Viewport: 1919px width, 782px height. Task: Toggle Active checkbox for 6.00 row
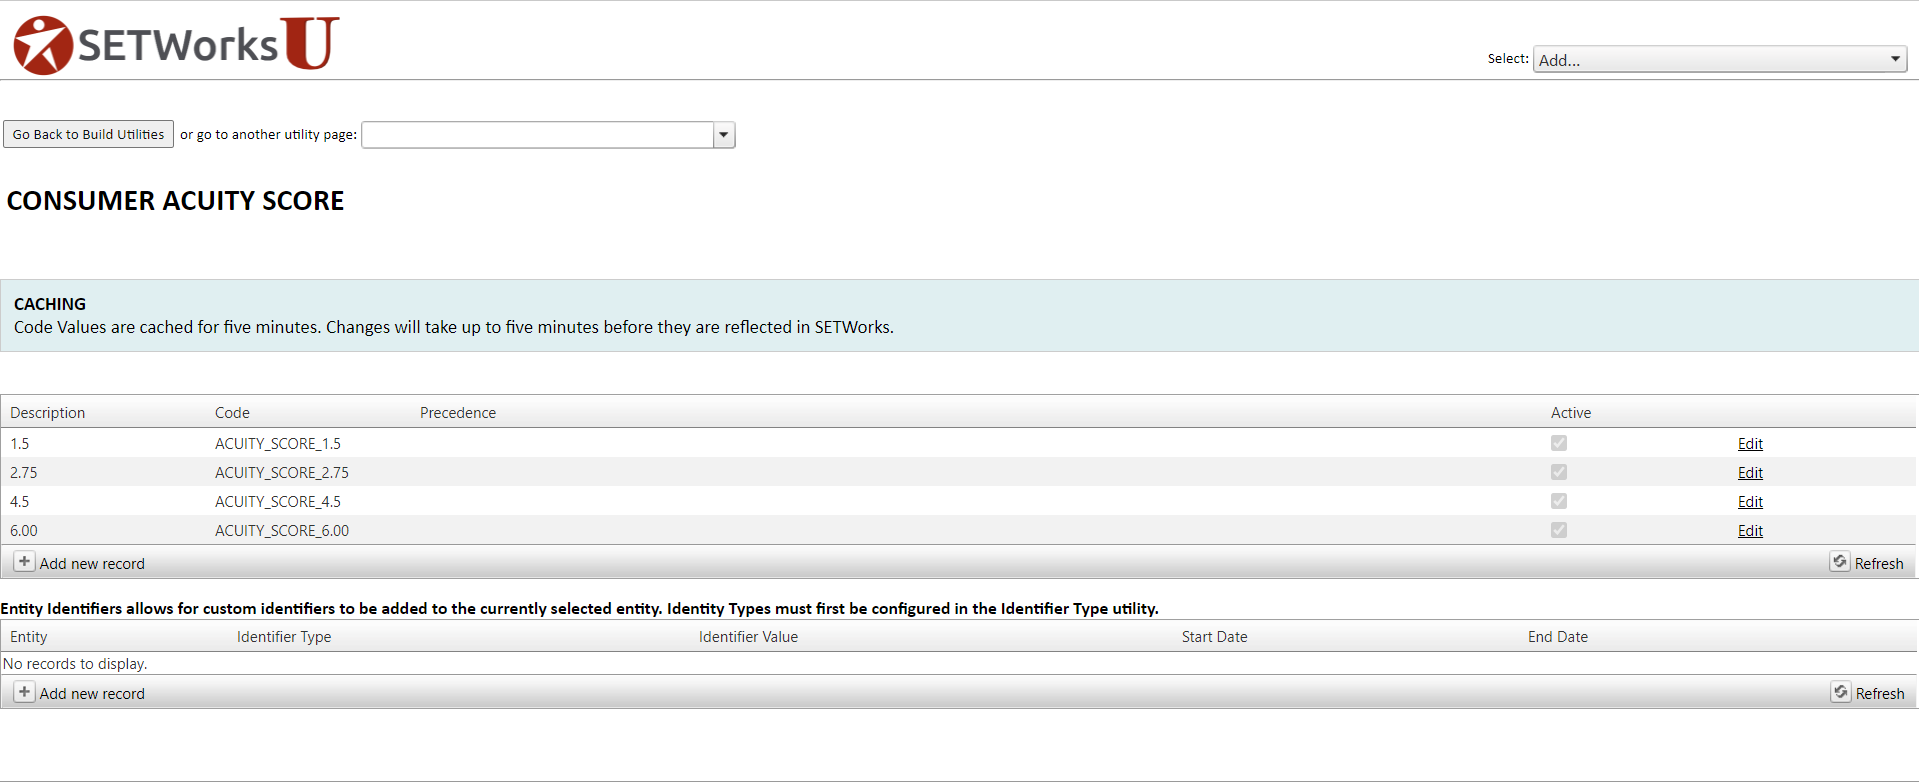1559,530
